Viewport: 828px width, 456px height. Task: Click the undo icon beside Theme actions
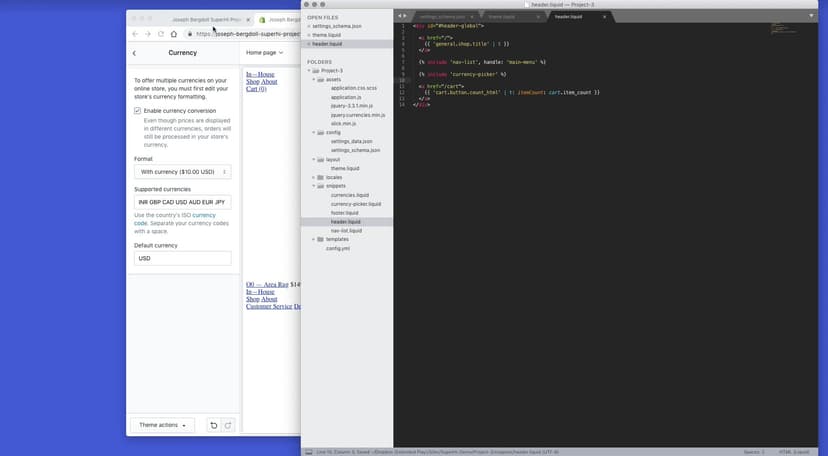213,425
